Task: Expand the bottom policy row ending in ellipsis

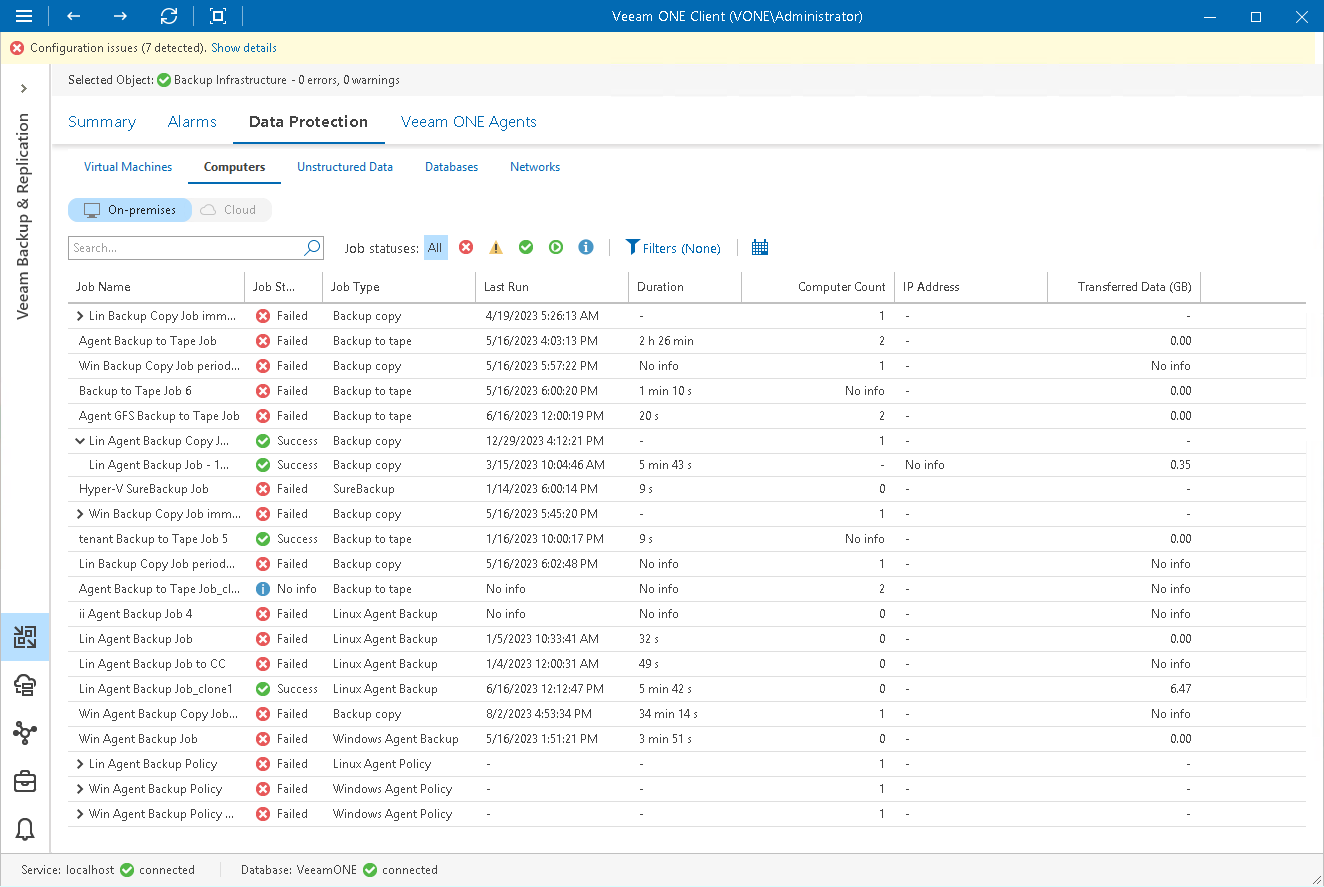Action: pyautogui.click(x=80, y=814)
